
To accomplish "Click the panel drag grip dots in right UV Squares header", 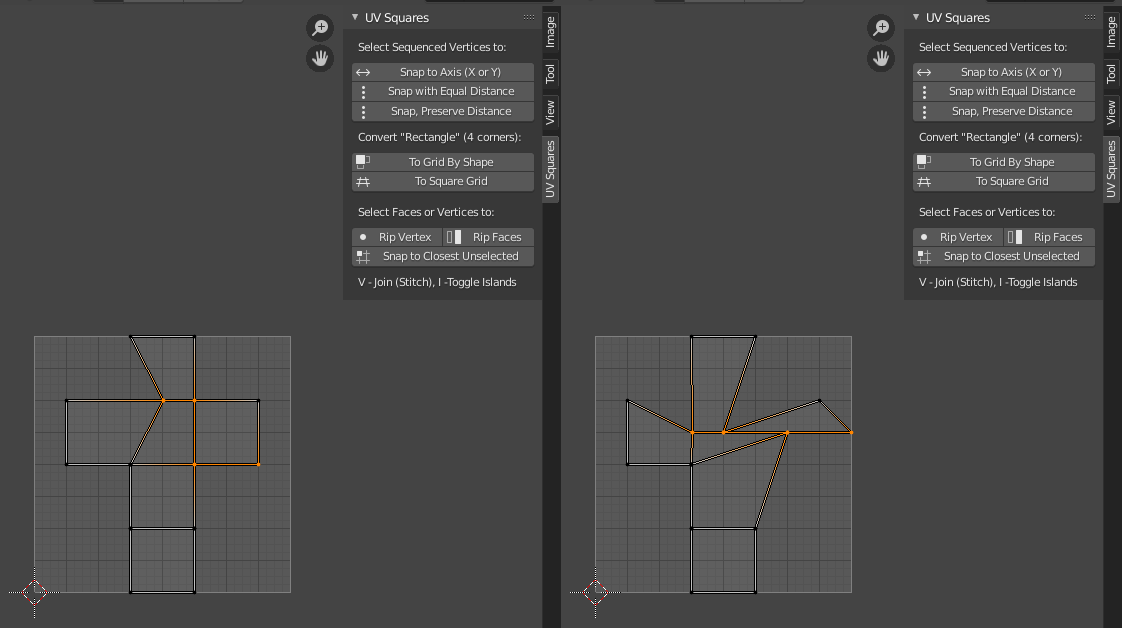I will [x=1090, y=17].
